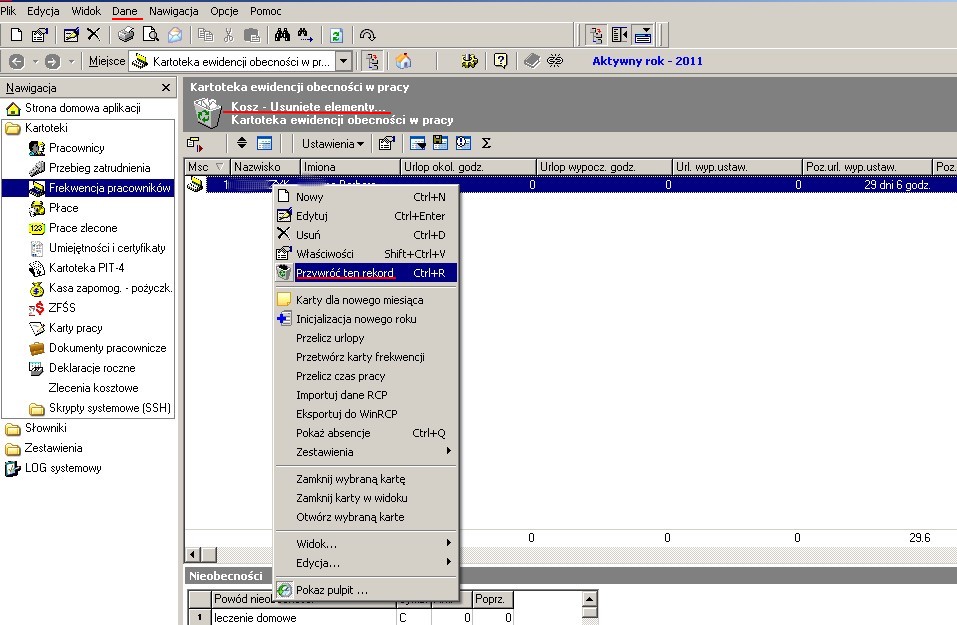The width and height of the screenshot is (957, 625).
Task: Click the book icon in toolbar
Action: [532, 61]
